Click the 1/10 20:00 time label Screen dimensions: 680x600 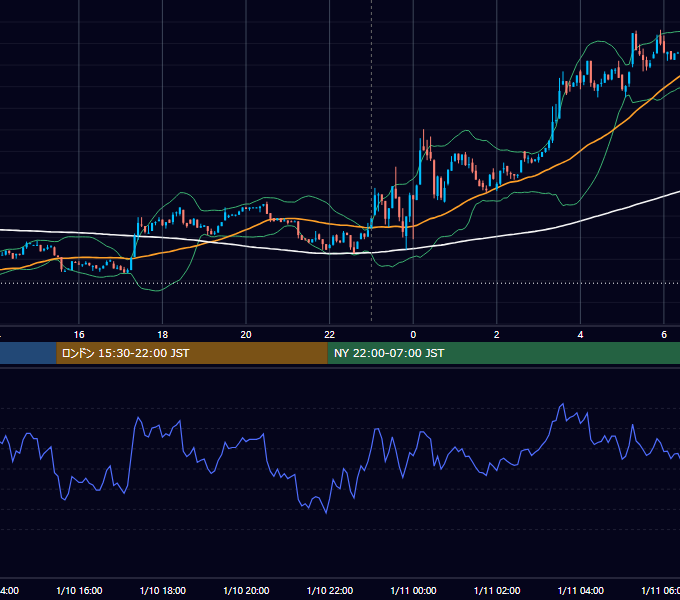246,590
